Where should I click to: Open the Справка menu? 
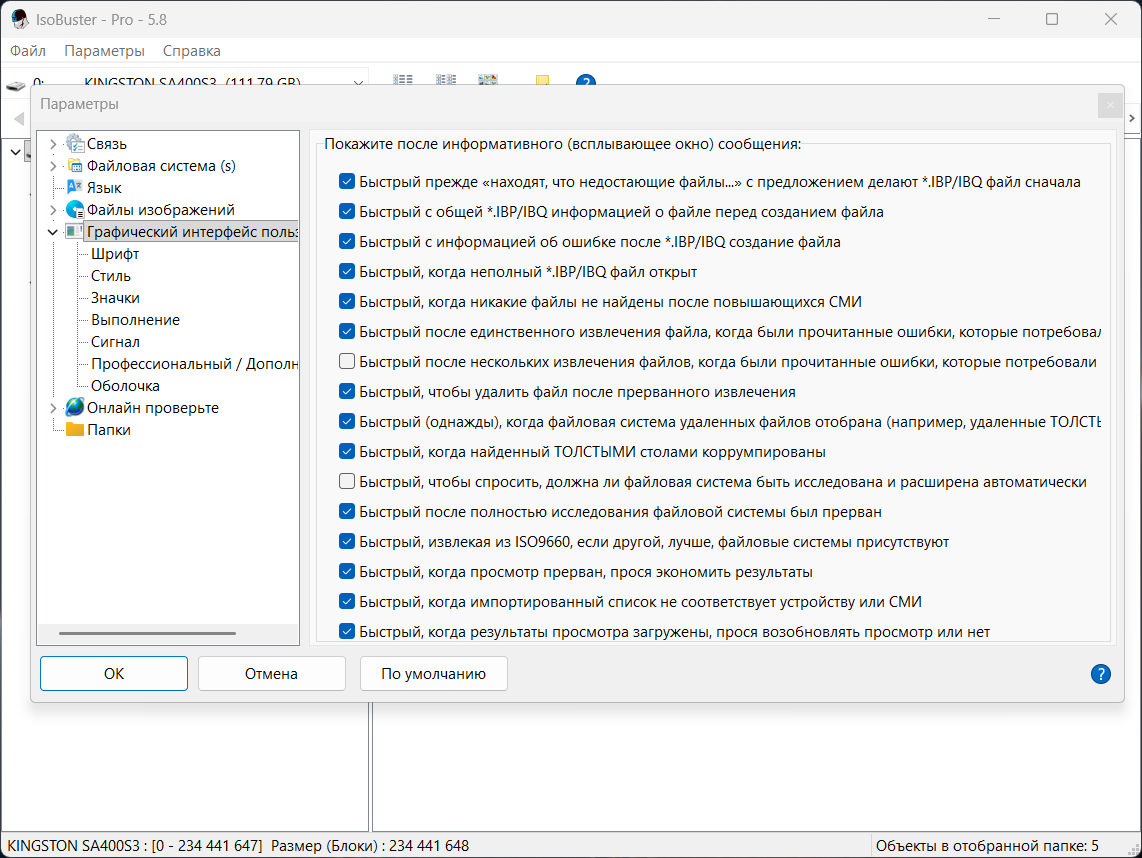click(x=192, y=51)
